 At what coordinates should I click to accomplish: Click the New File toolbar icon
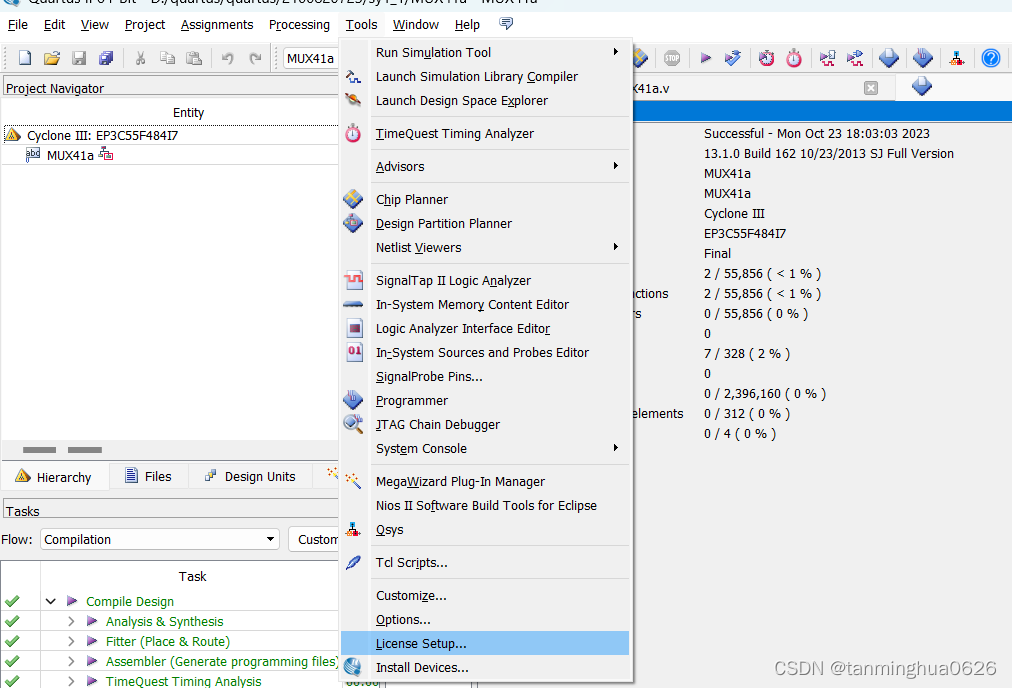point(25,58)
